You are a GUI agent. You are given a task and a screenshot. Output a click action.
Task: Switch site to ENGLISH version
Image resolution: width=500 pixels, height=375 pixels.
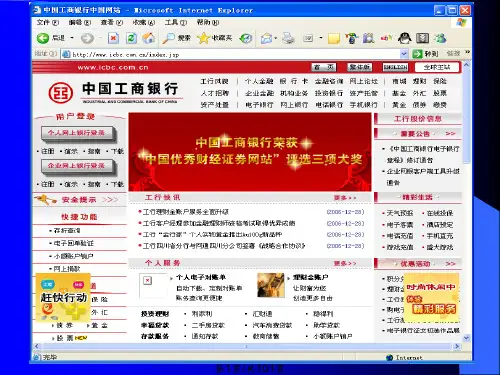[x=395, y=67]
